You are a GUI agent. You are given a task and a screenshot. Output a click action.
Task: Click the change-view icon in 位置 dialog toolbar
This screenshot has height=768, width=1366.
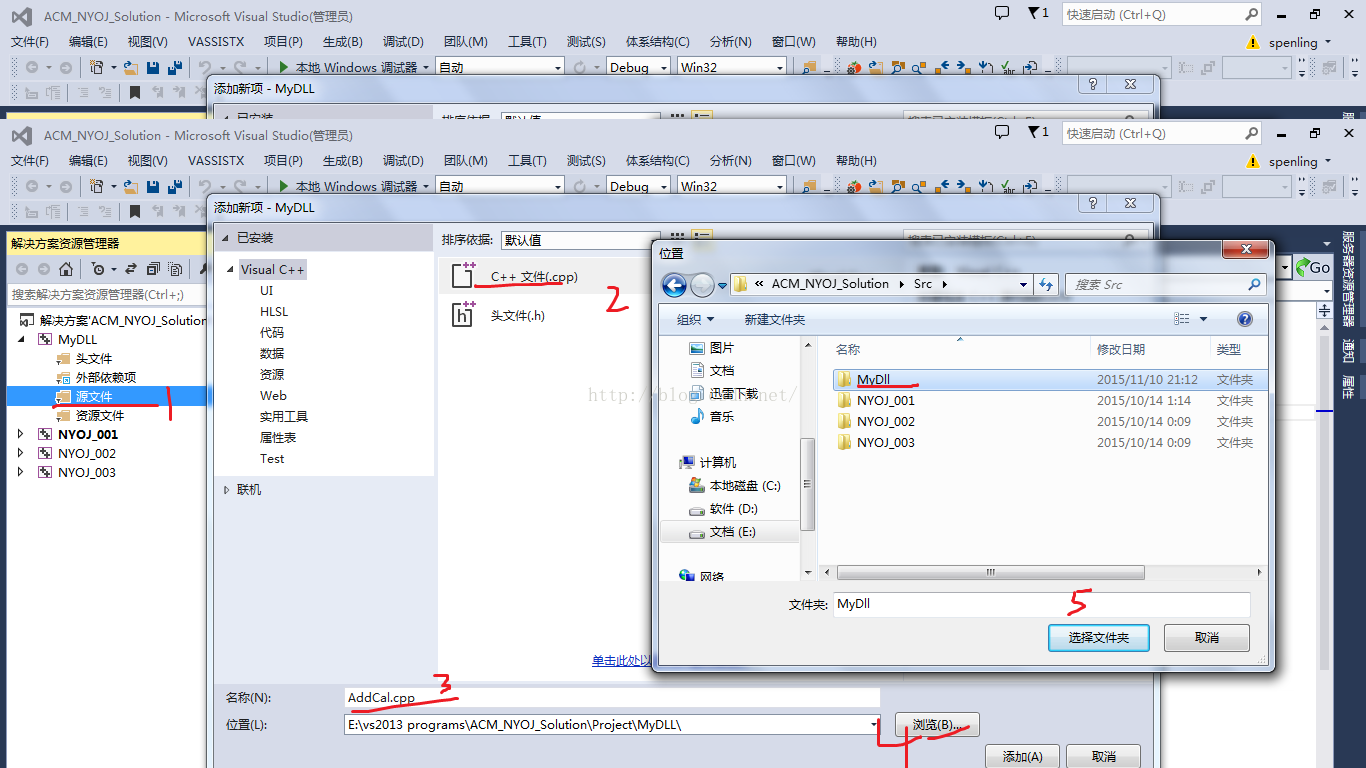pyautogui.click(x=1182, y=319)
